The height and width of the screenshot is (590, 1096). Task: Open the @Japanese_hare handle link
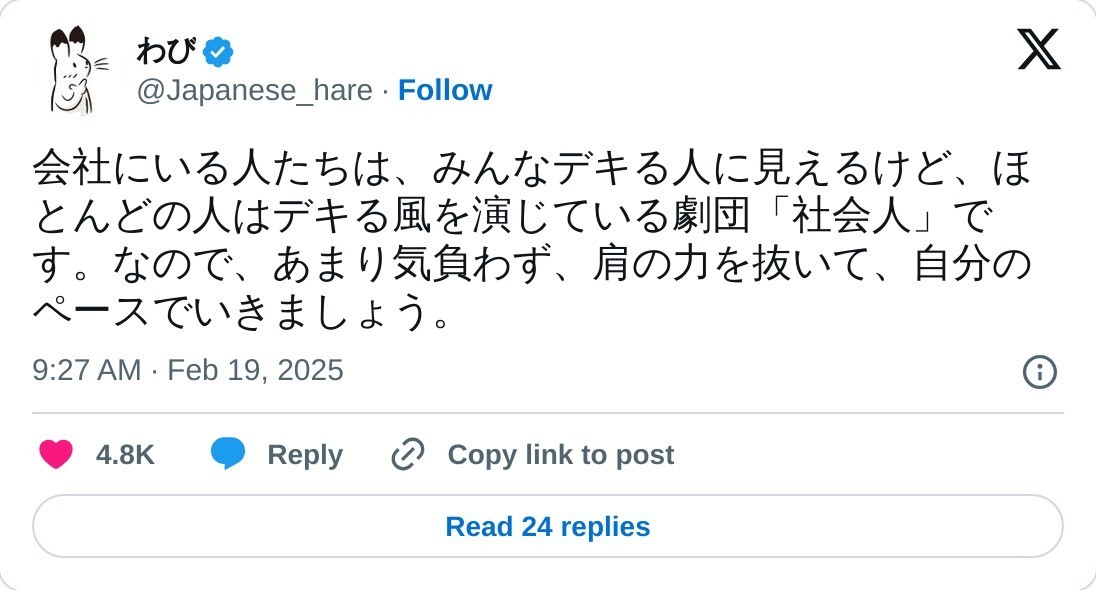(x=254, y=91)
